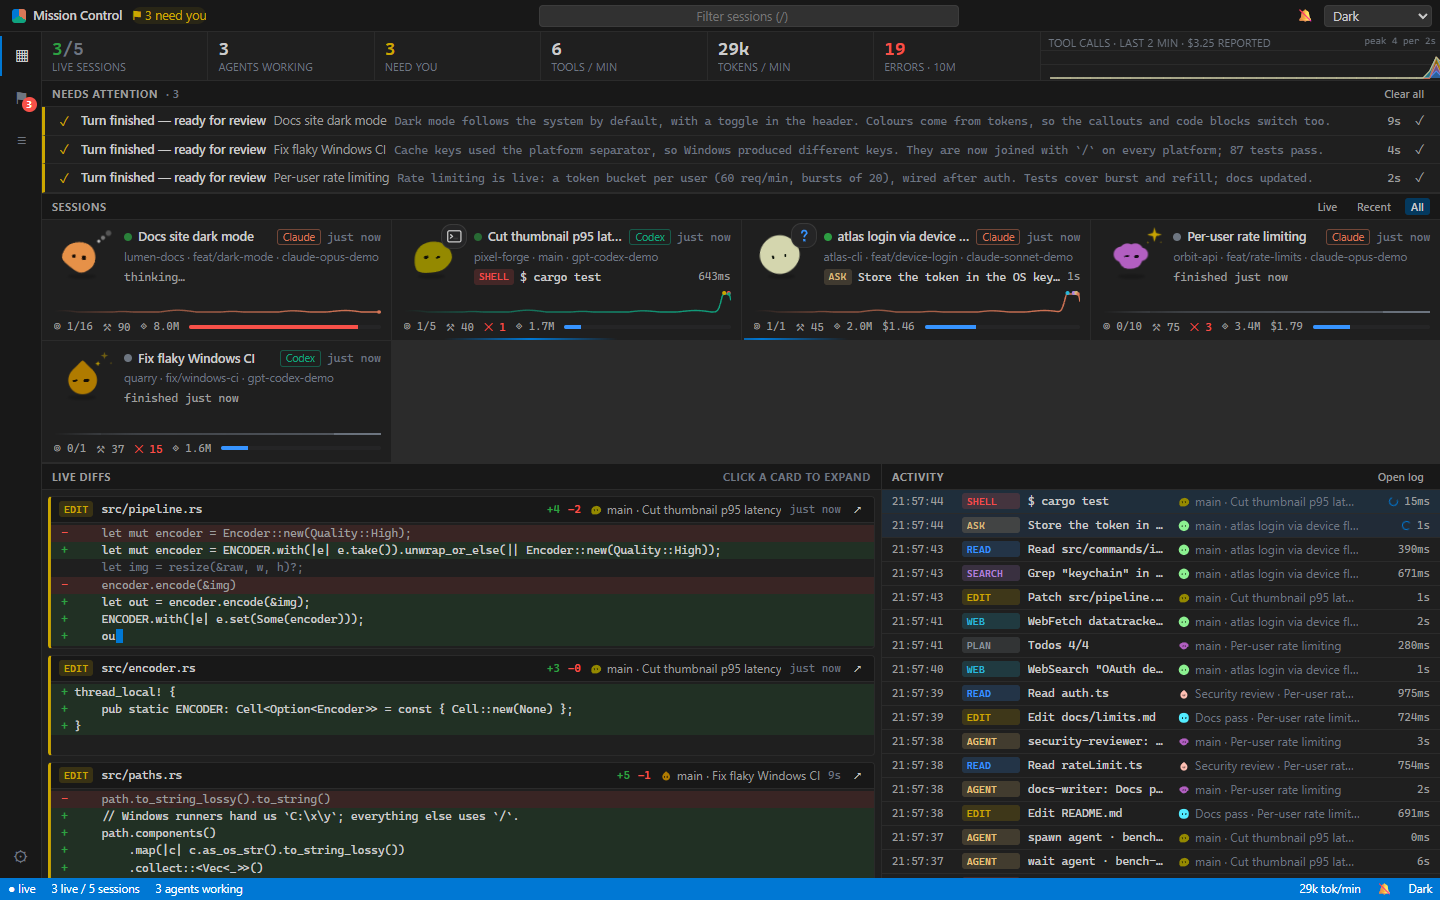Open settings via the sidebar gear icon
1440x900 pixels.
click(20, 857)
